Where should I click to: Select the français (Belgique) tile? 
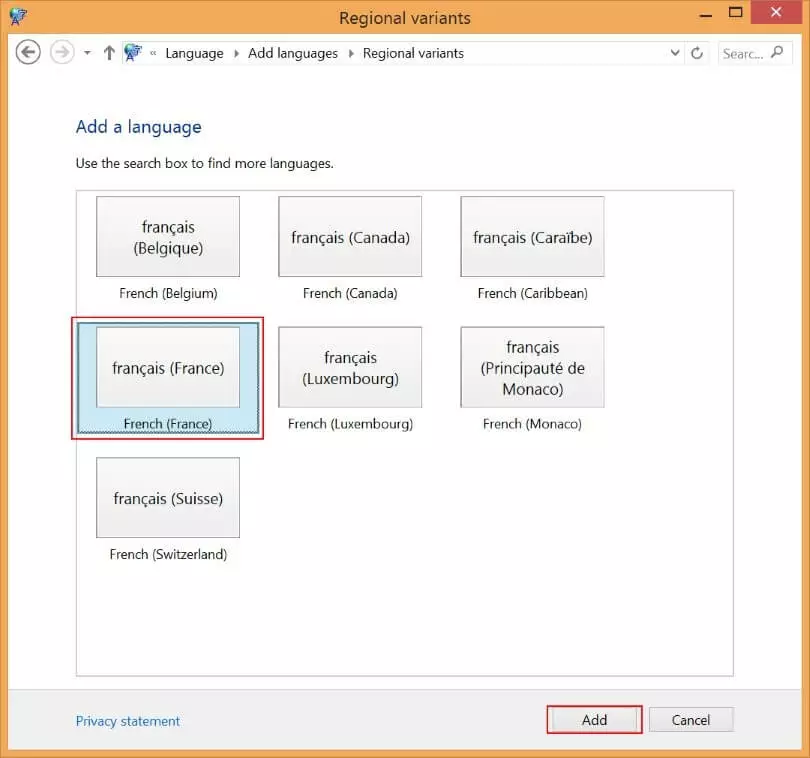coord(168,237)
